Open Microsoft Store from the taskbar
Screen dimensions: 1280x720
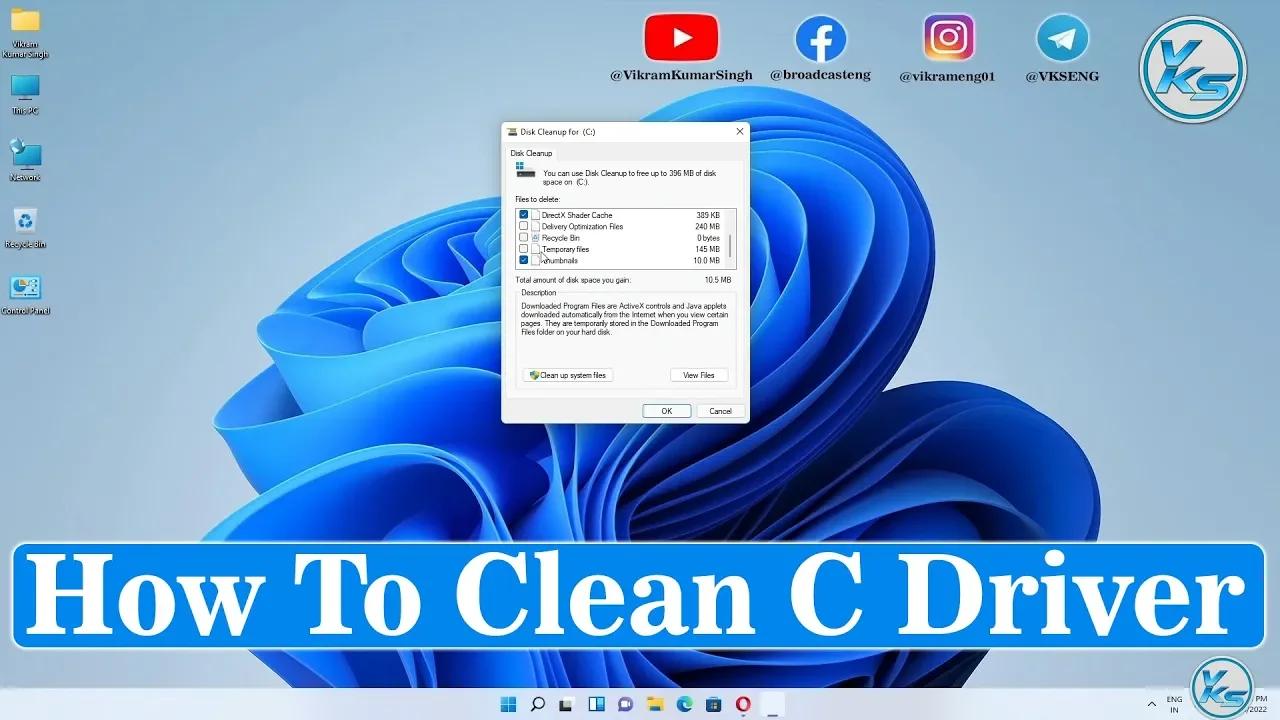(714, 704)
